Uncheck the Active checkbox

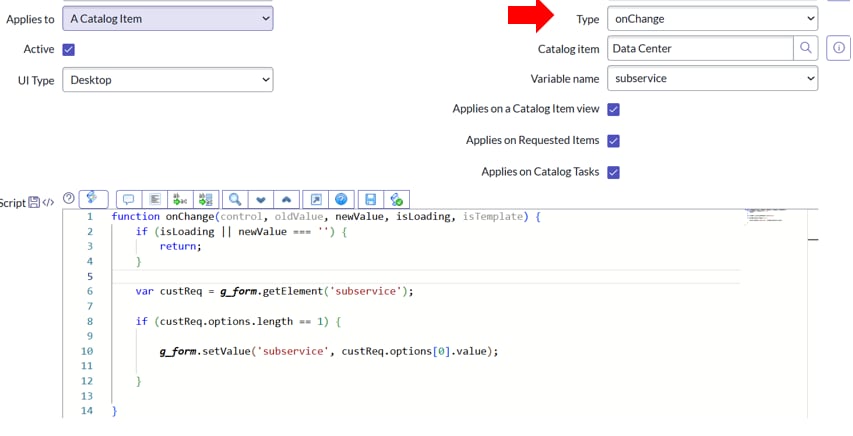click(x=69, y=50)
